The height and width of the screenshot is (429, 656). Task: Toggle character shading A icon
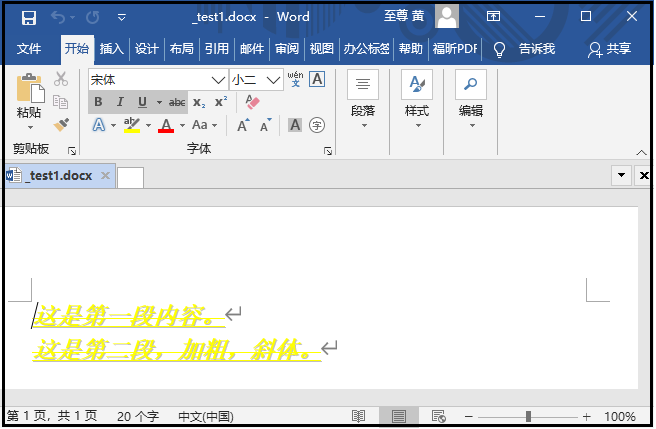295,125
